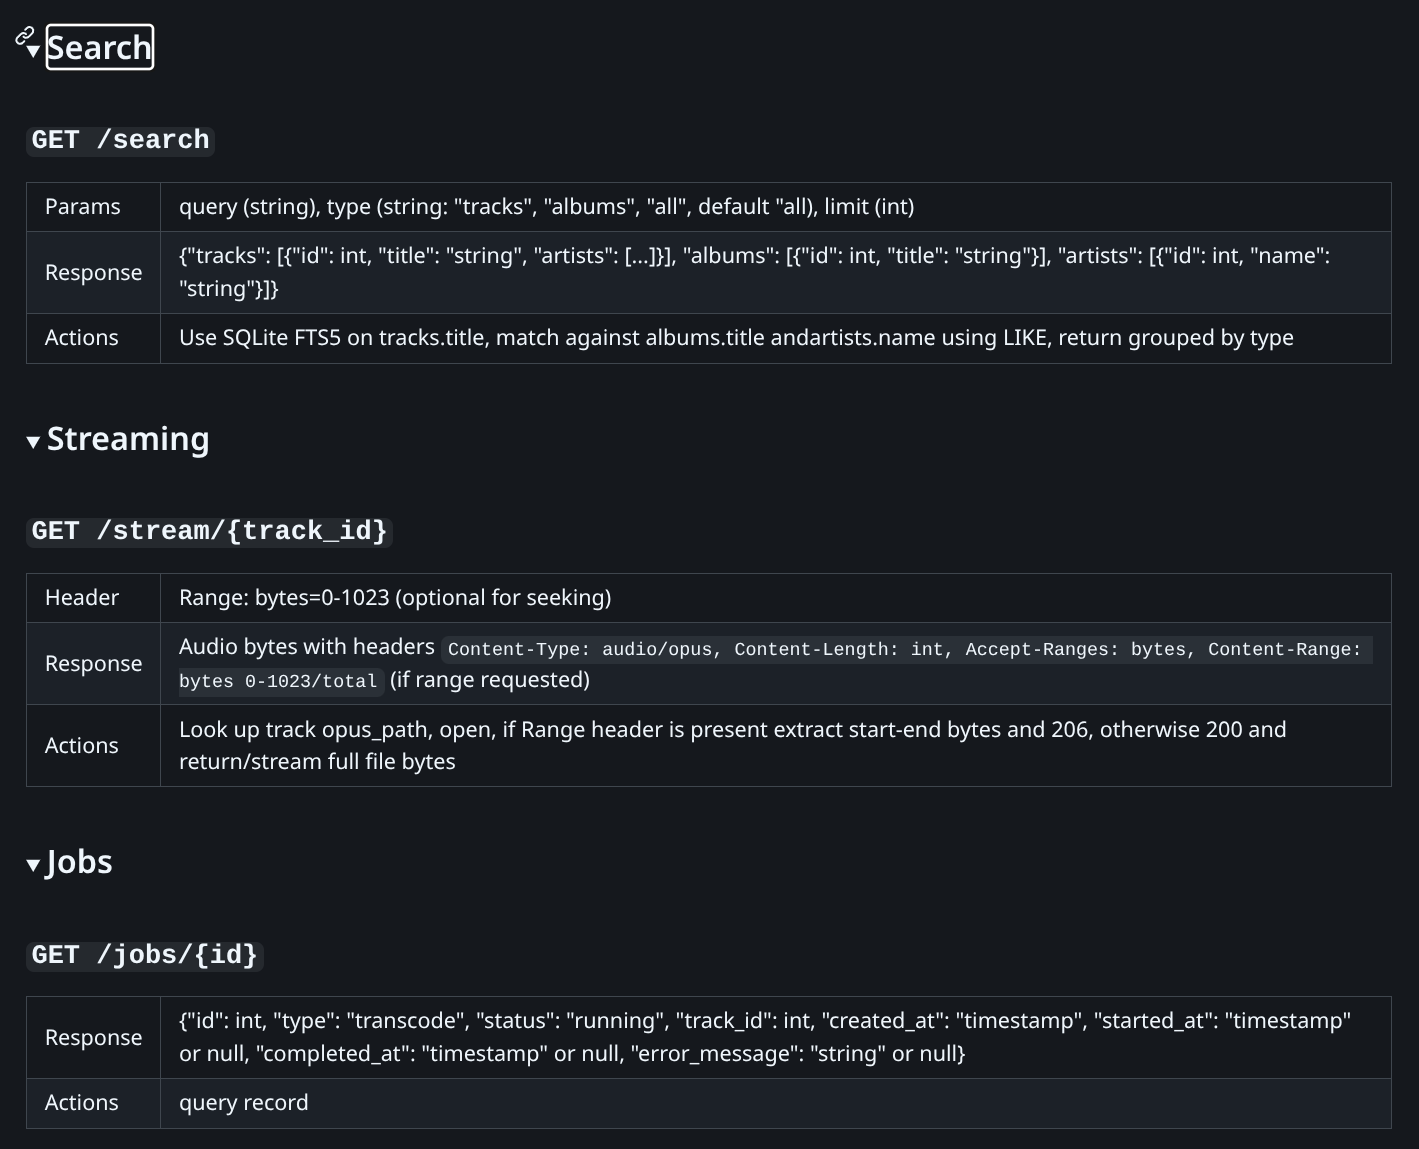1419x1149 pixels.
Task: Click the Streaming section heading
Action: [128, 439]
